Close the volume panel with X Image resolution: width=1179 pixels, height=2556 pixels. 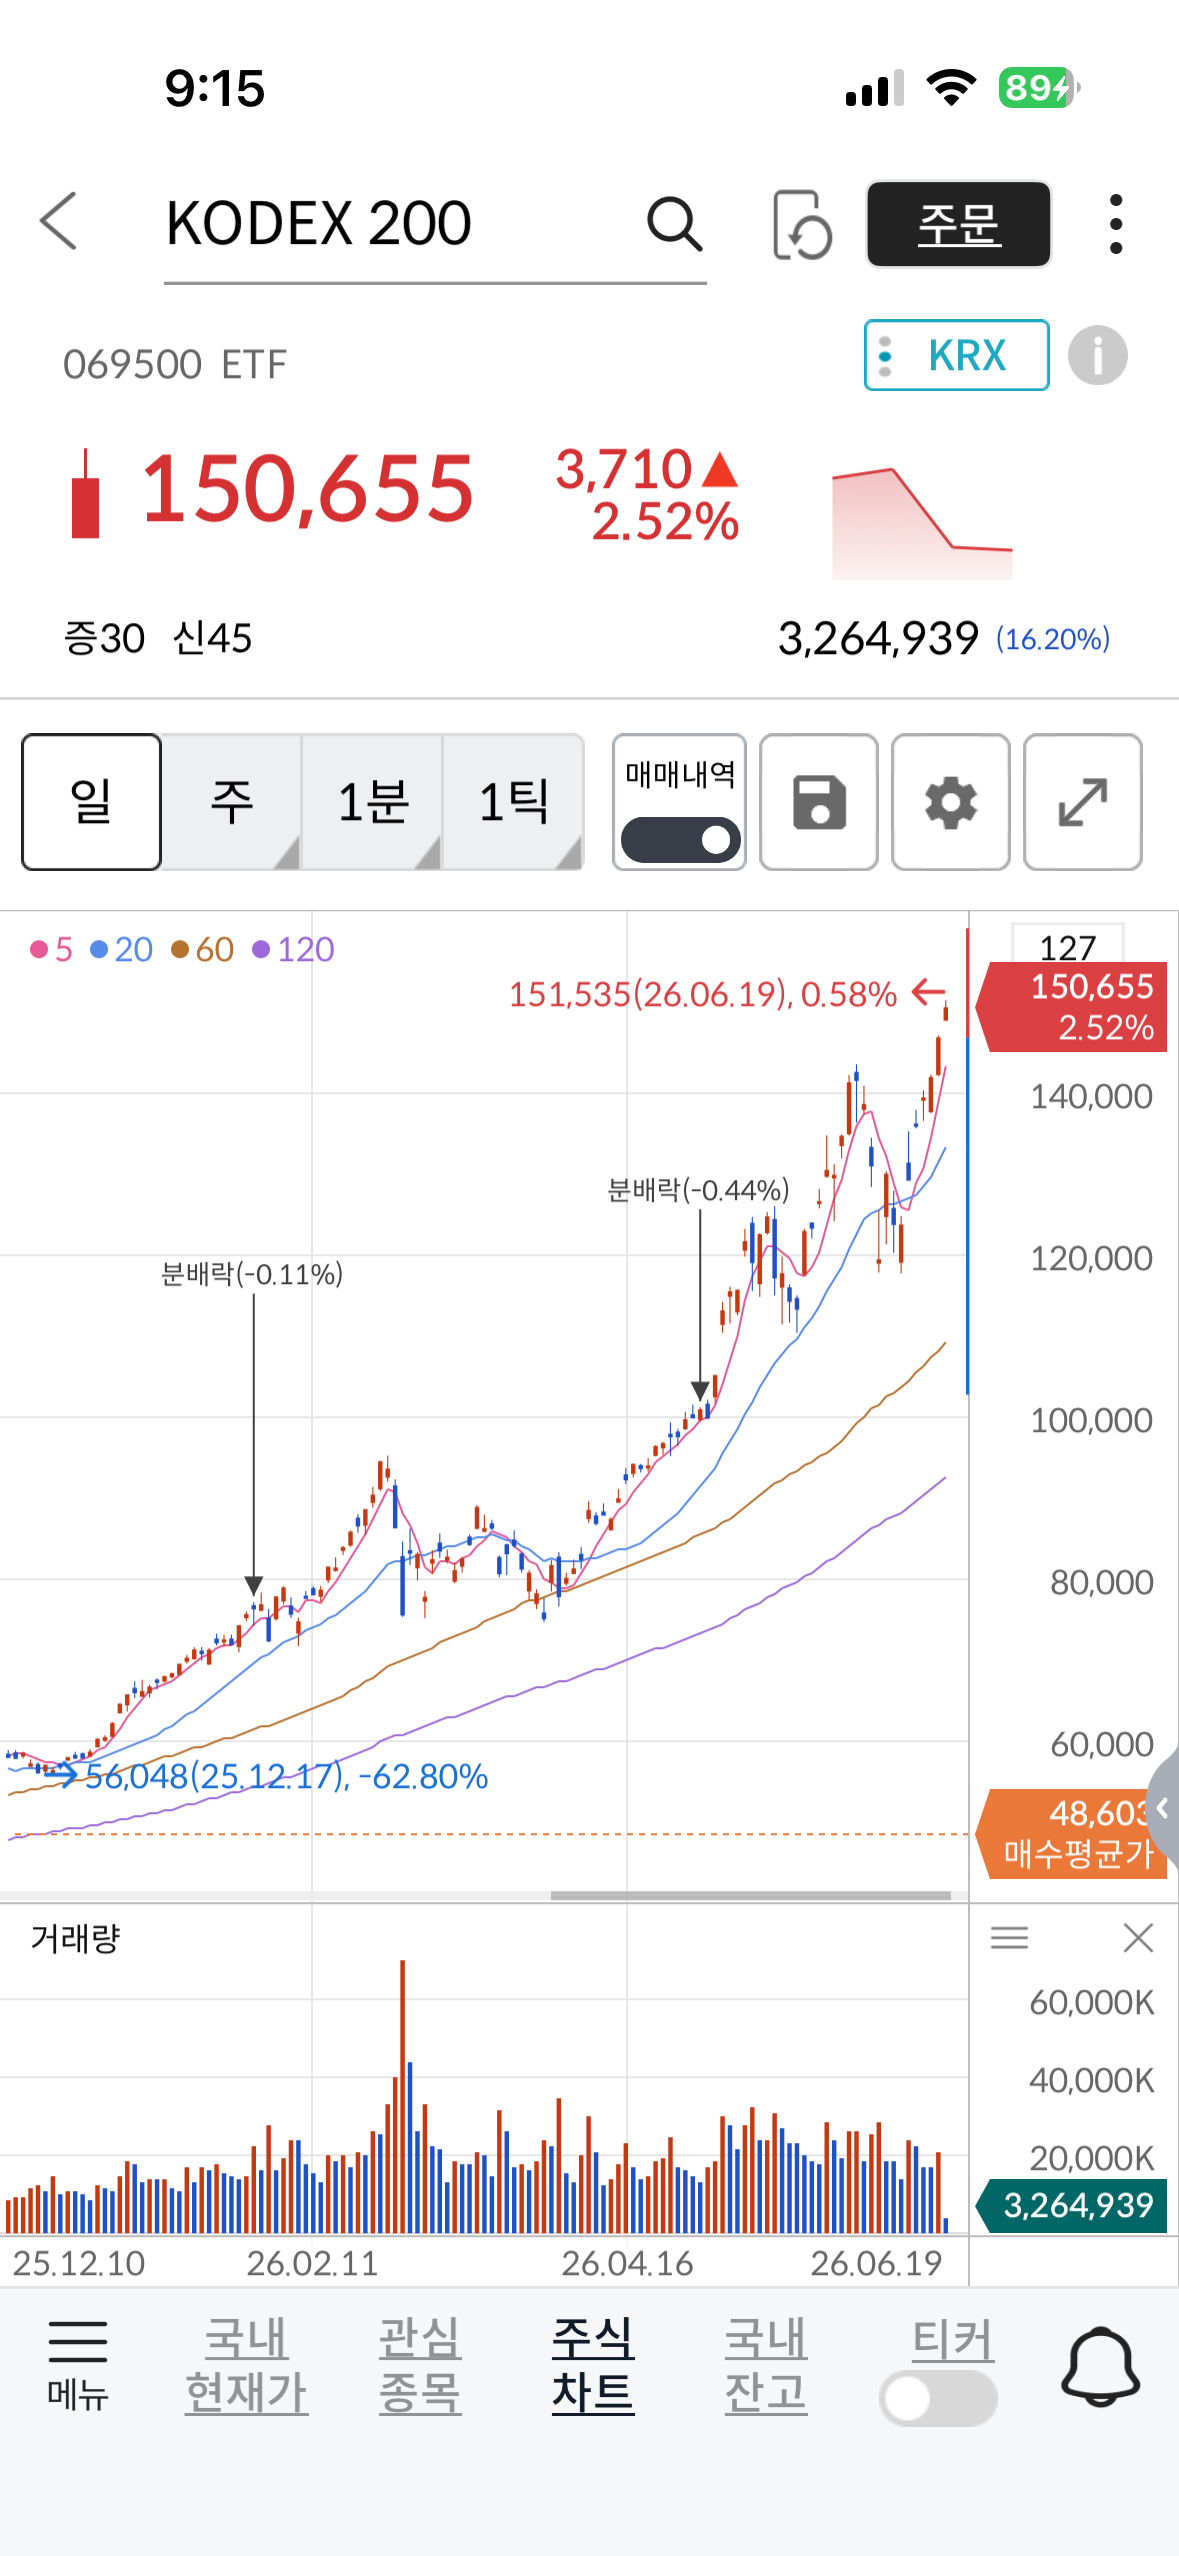click(1138, 1938)
